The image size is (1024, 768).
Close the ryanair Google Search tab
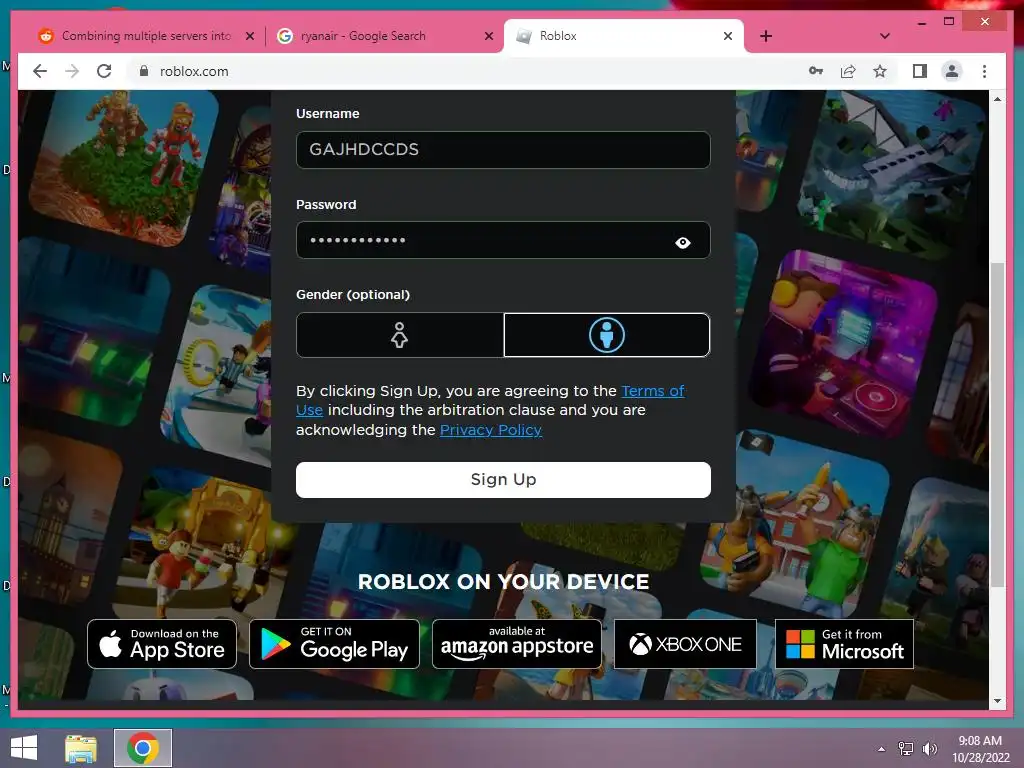[488, 37]
